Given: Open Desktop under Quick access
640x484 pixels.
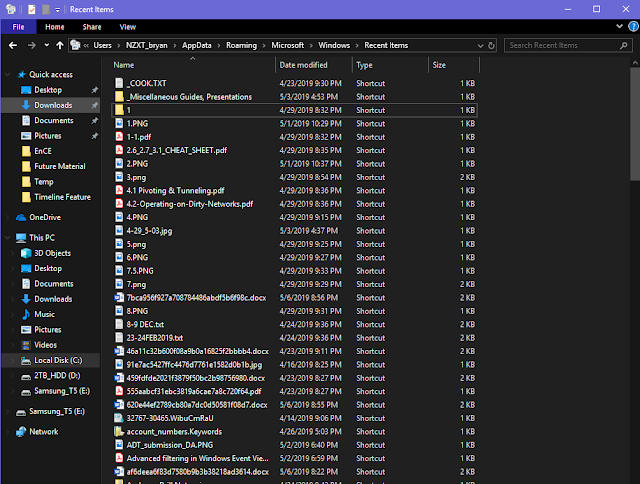Looking at the screenshot, I should 48,90.
